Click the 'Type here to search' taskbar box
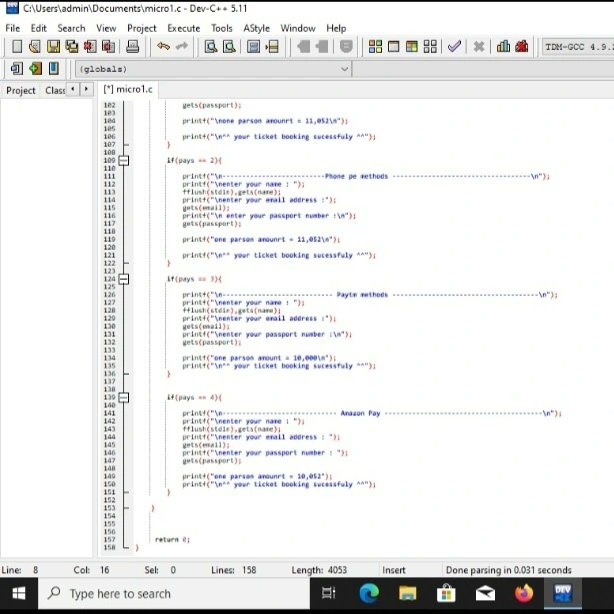The width and height of the screenshot is (614, 614). point(174,594)
